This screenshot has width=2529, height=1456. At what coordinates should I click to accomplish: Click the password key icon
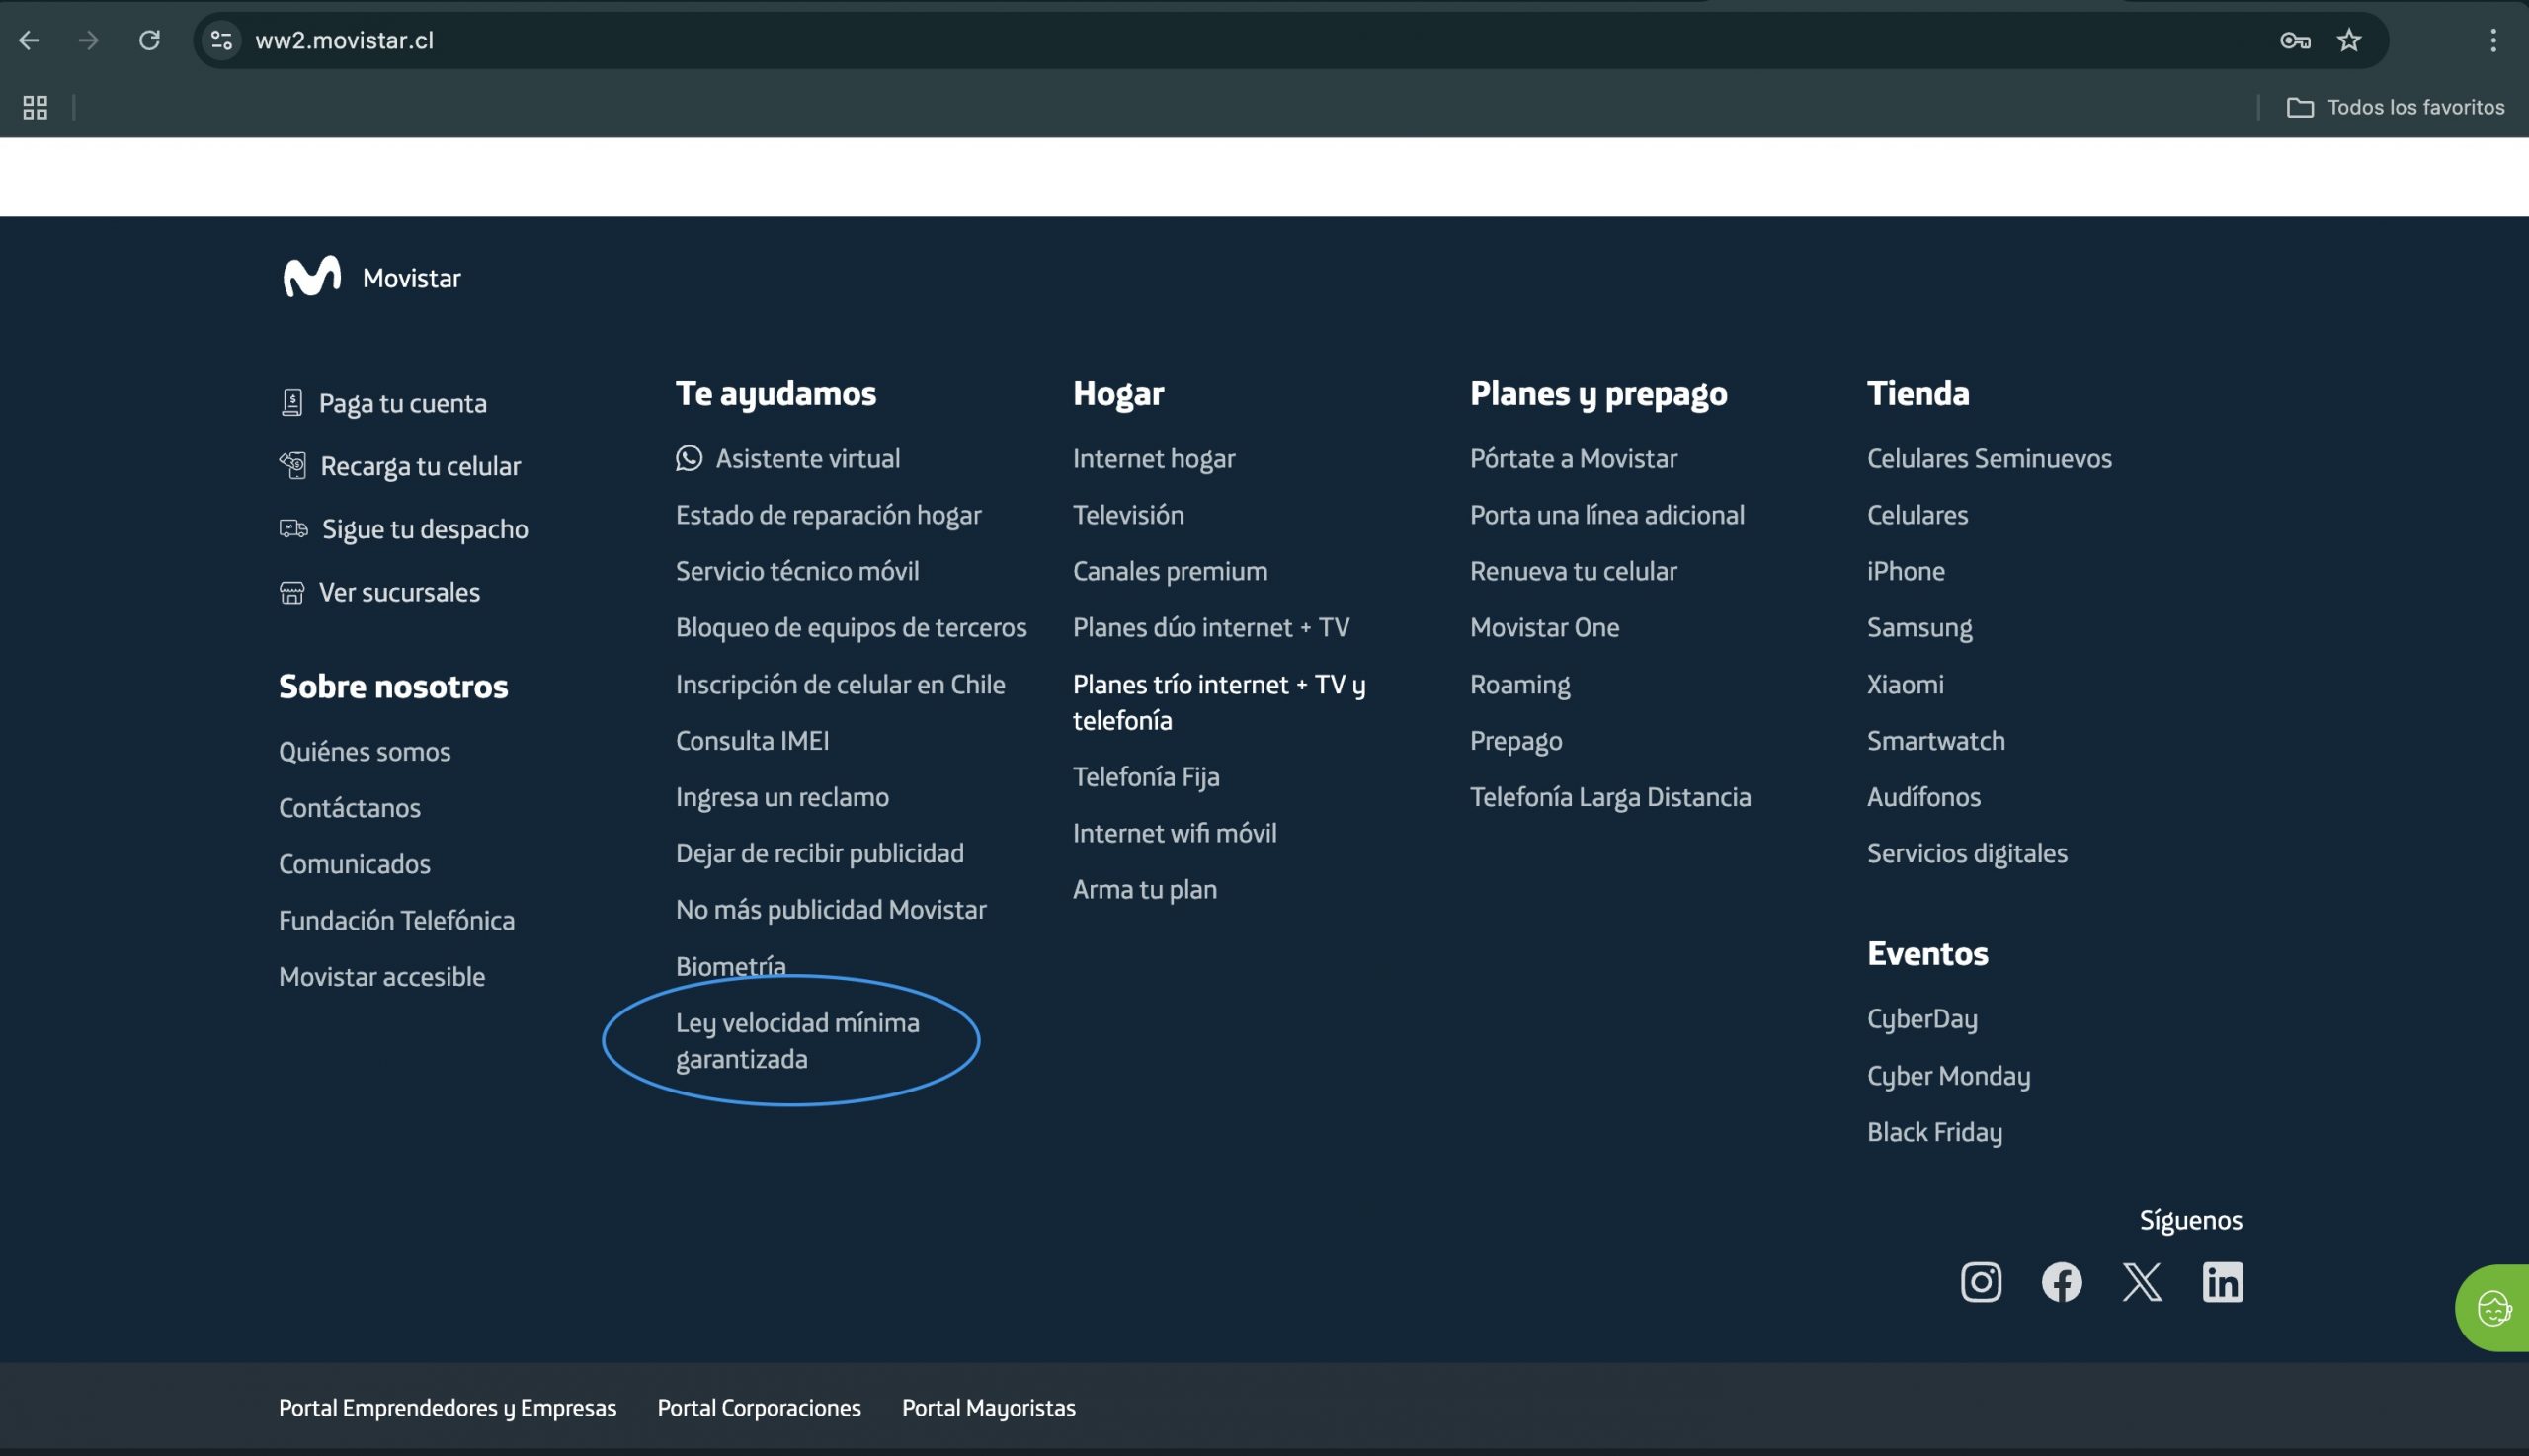2295,40
